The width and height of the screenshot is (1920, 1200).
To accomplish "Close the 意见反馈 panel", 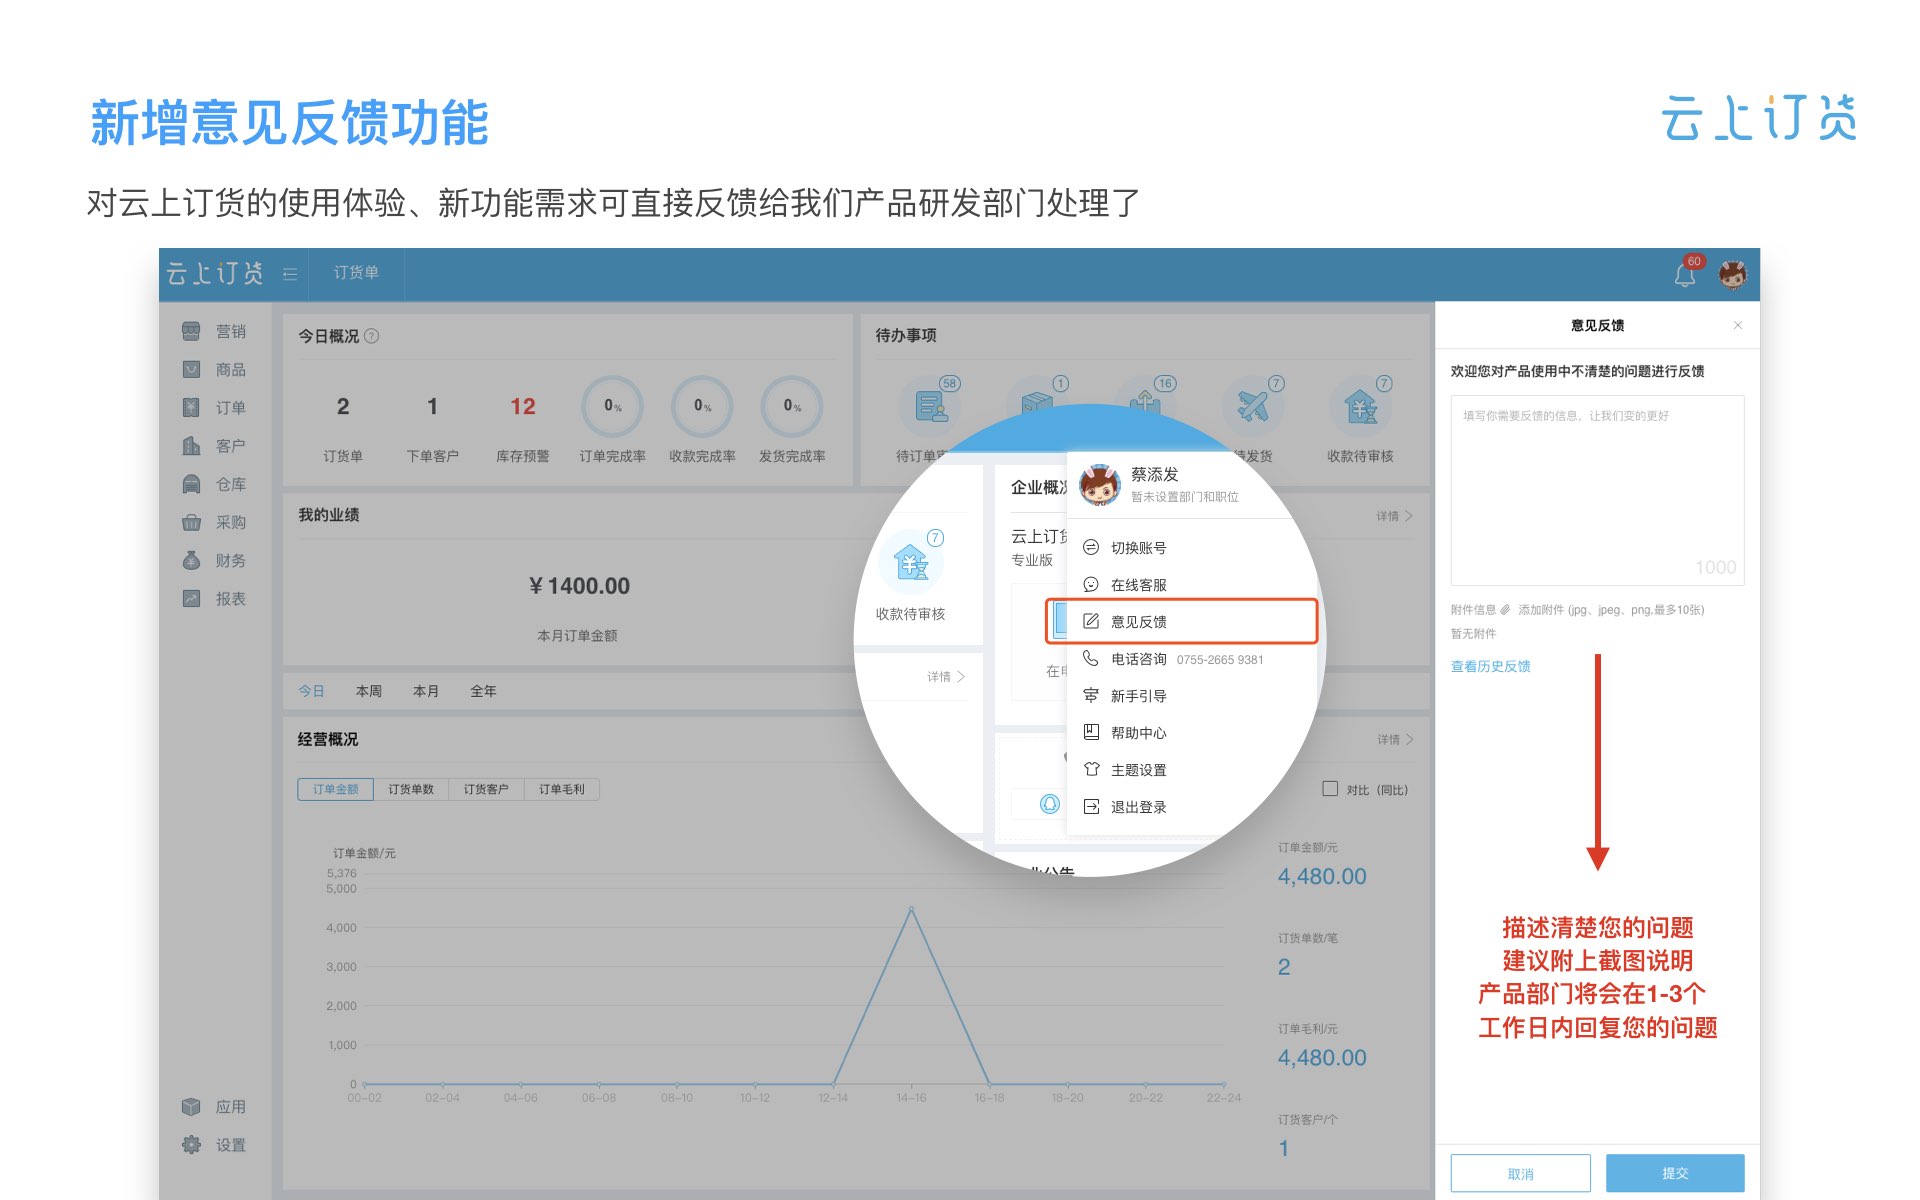I will (1738, 325).
